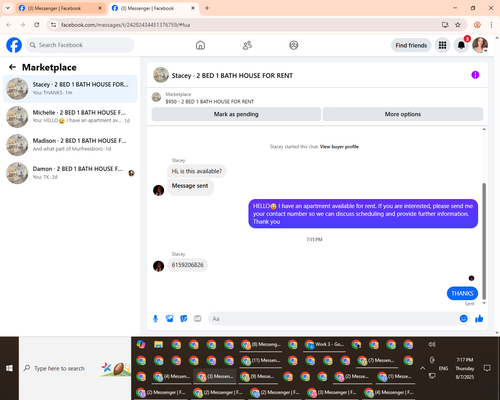Viewport: 500px width, 400px height.
Task: Click the Find friends button
Action: [x=411, y=45]
